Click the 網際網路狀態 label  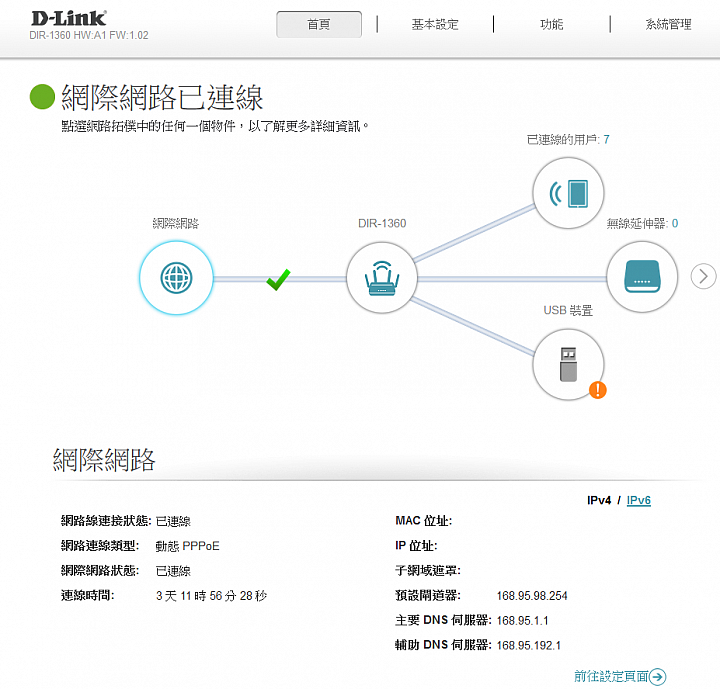pos(100,570)
